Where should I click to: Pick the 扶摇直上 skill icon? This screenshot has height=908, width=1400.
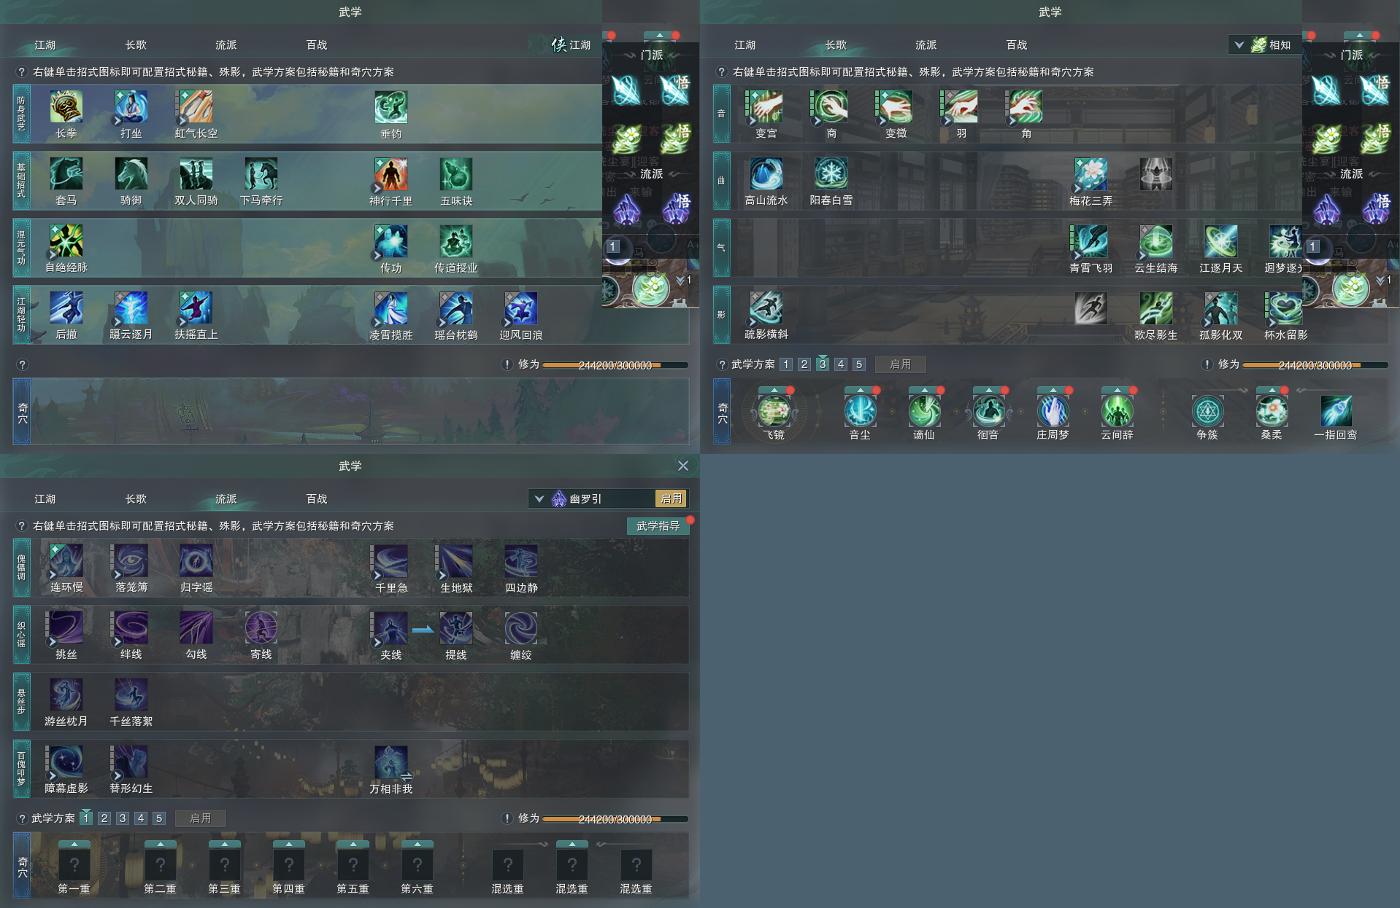point(196,308)
